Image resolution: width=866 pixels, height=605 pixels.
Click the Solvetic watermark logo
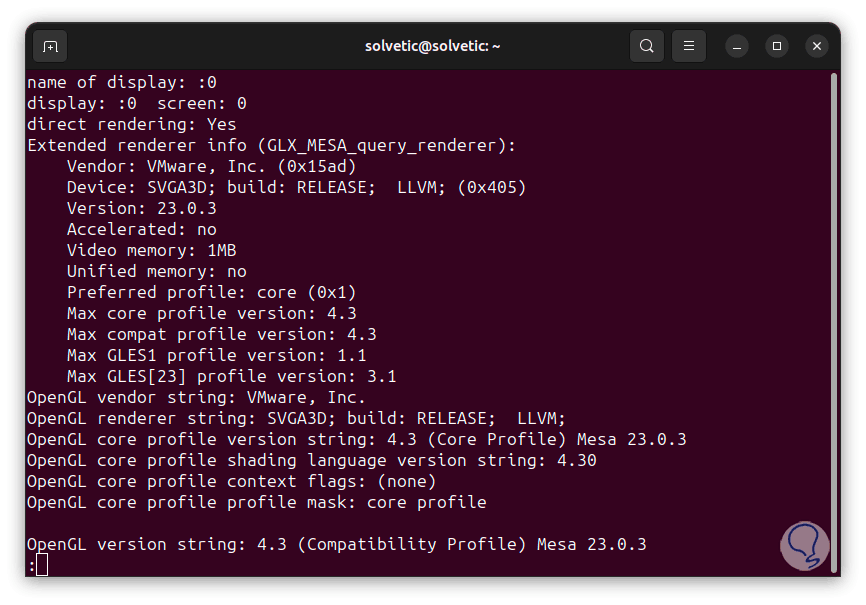tap(805, 545)
